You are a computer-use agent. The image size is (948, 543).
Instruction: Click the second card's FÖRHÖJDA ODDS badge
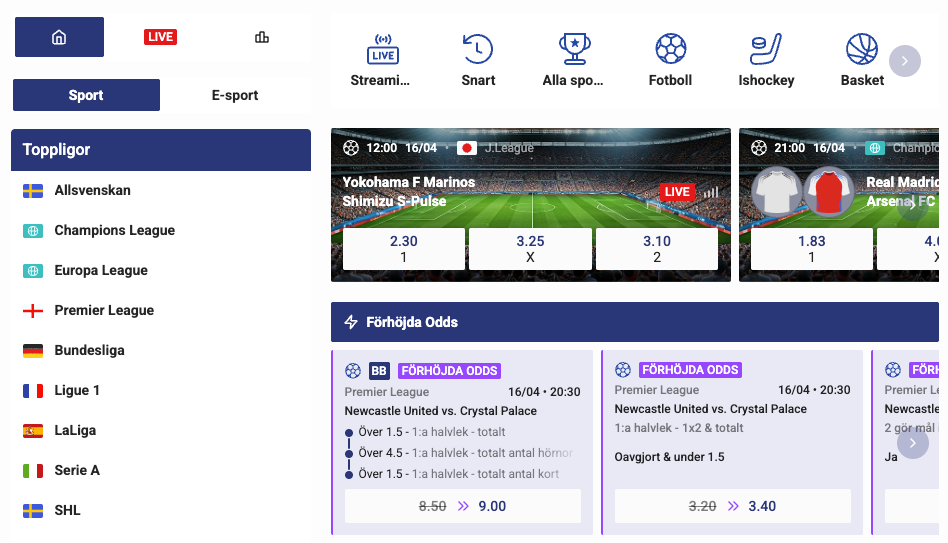(x=690, y=369)
